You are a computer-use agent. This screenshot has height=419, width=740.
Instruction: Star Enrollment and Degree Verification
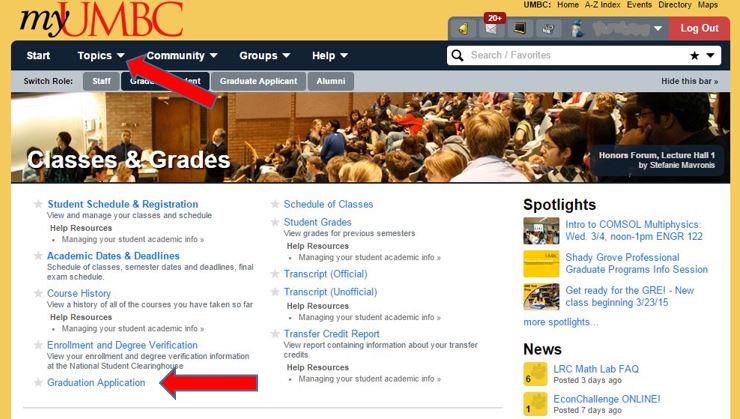[38, 345]
